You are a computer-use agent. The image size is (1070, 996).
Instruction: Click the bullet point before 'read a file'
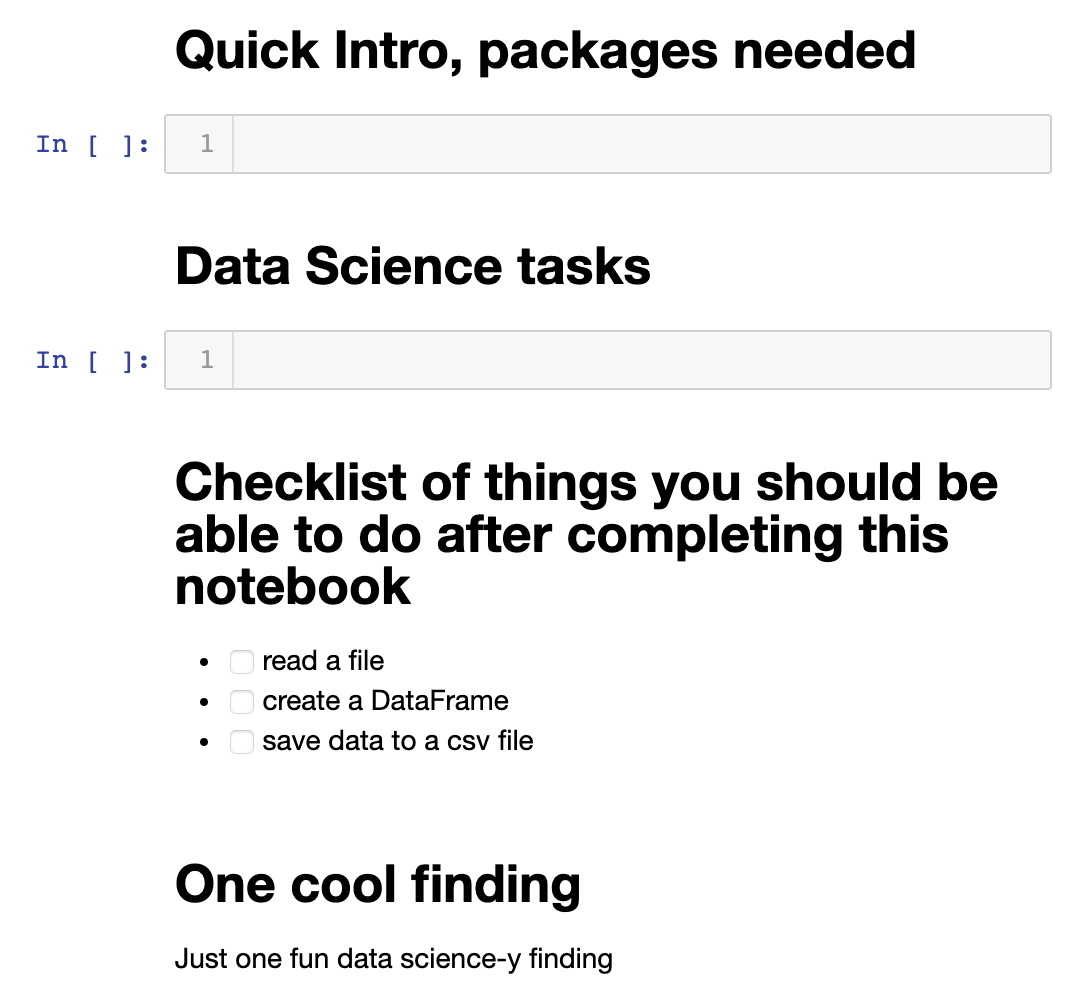coord(205,663)
